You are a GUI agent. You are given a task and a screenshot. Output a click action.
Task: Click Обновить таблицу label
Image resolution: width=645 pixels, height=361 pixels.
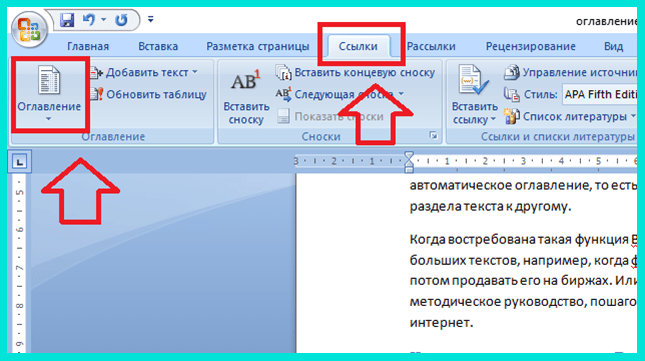point(156,95)
